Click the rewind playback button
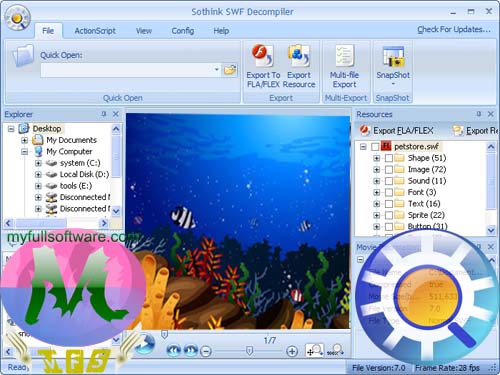The height and width of the screenshot is (375, 500). point(174,350)
